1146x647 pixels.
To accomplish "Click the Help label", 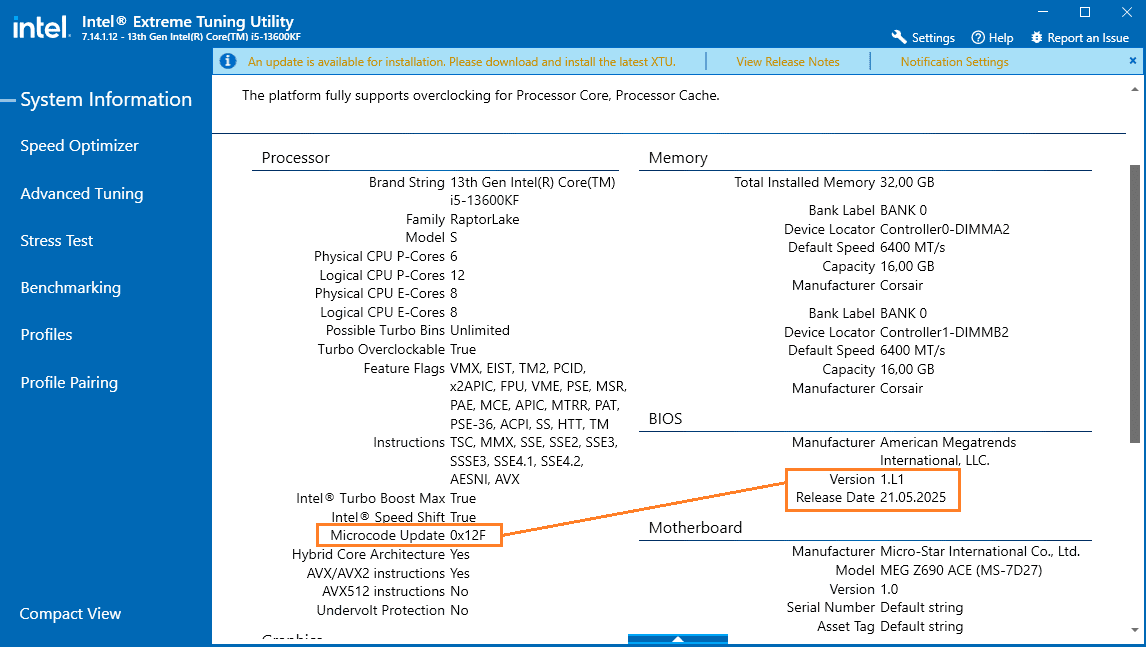I will pyautogui.click(x=1001, y=38).
